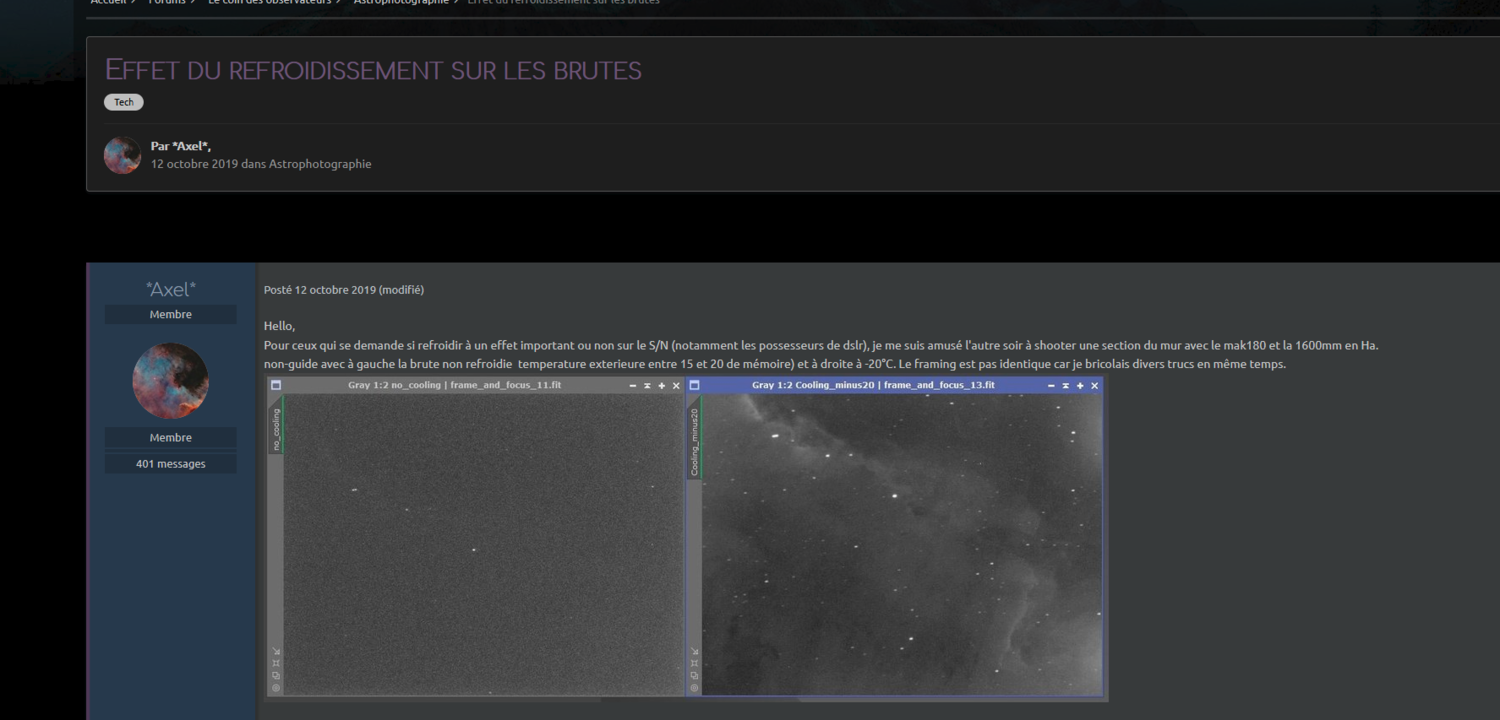Click the Cooling_minus20 window's top-left window icon
Image resolution: width=1500 pixels, height=720 pixels.
[x=695, y=385]
